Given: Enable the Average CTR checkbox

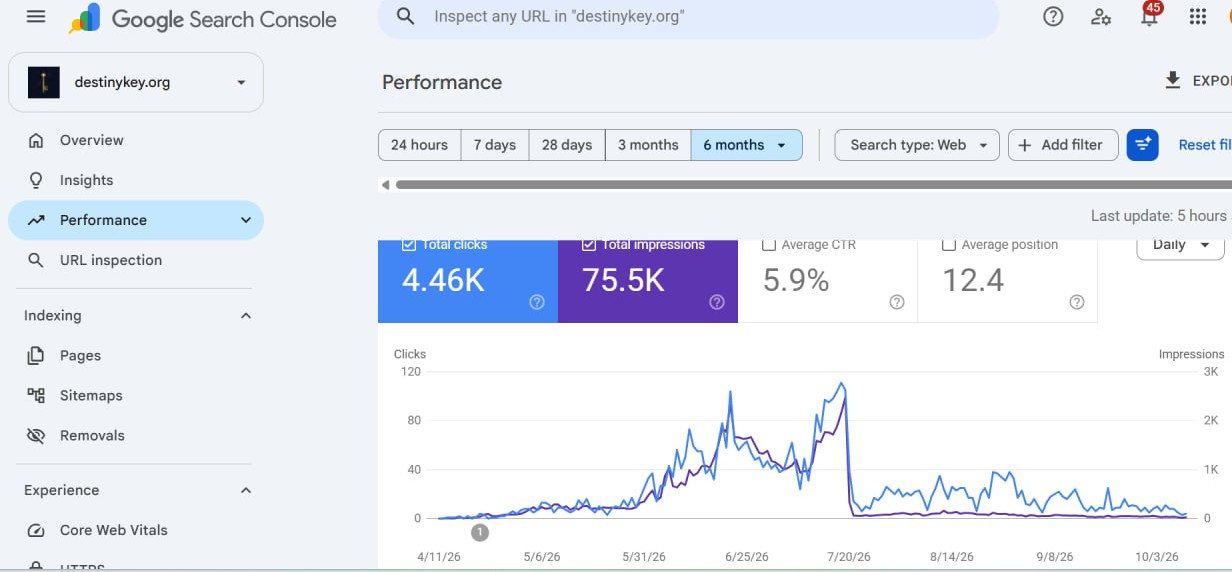Looking at the screenshot, I should pyautogui.click(x=768, y=244).
